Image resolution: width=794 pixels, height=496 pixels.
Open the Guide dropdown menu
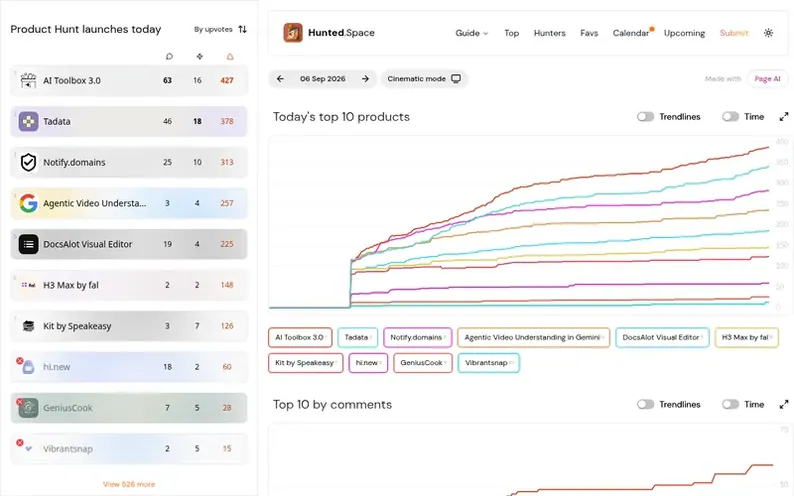coord(471,33)
